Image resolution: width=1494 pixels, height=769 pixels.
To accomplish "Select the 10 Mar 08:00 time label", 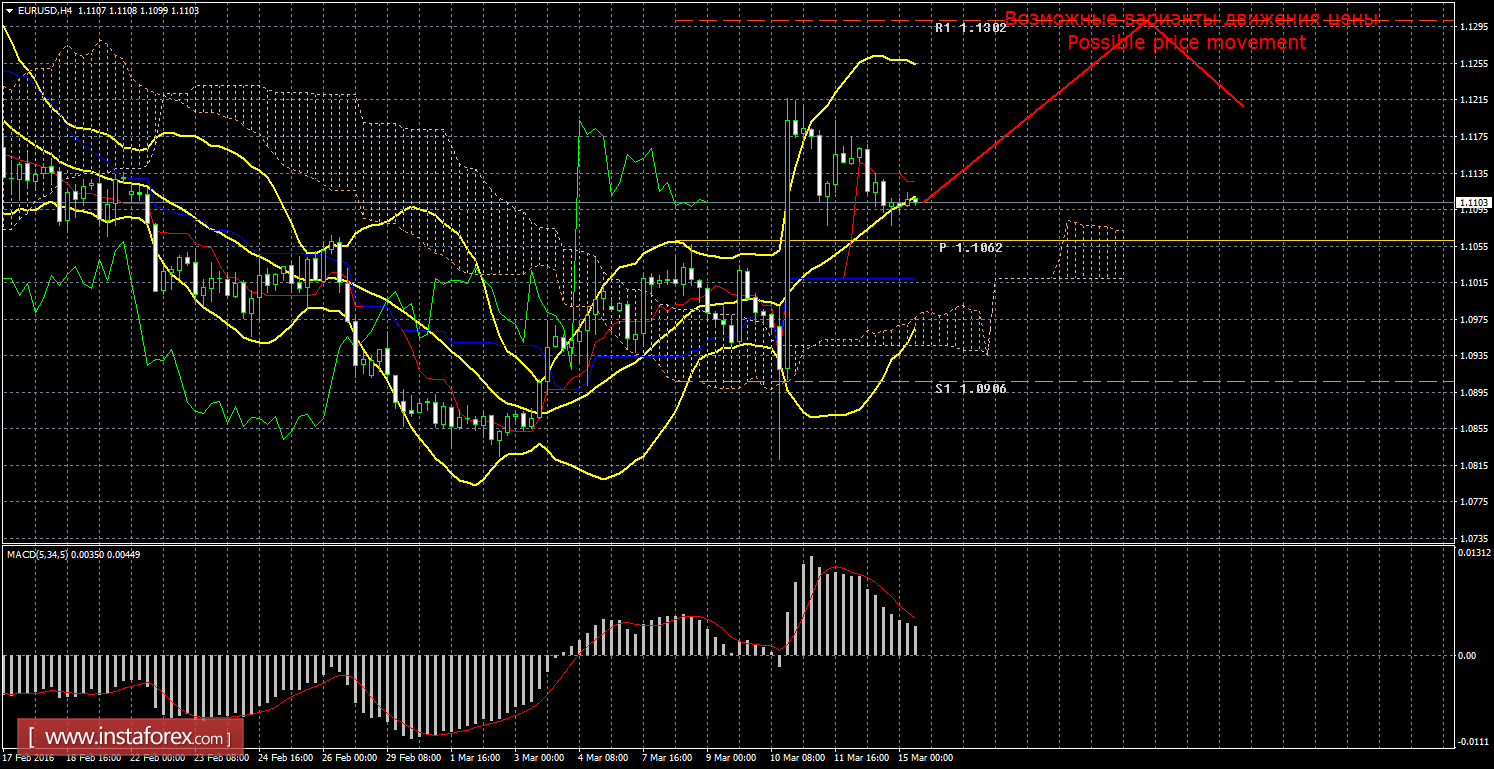I will [798, 759].
